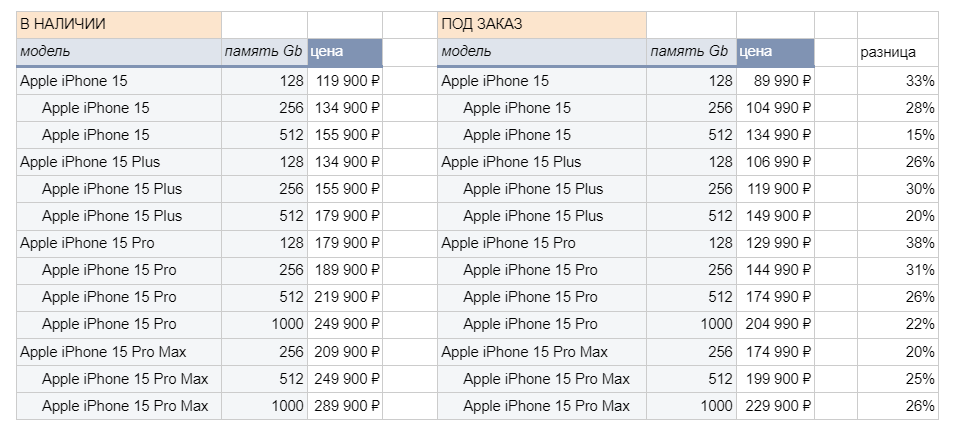Click "память Gb" header under В НАЛИЧИИ
The height and width of the screenshot is (429, 954).
tap(264, 52)
